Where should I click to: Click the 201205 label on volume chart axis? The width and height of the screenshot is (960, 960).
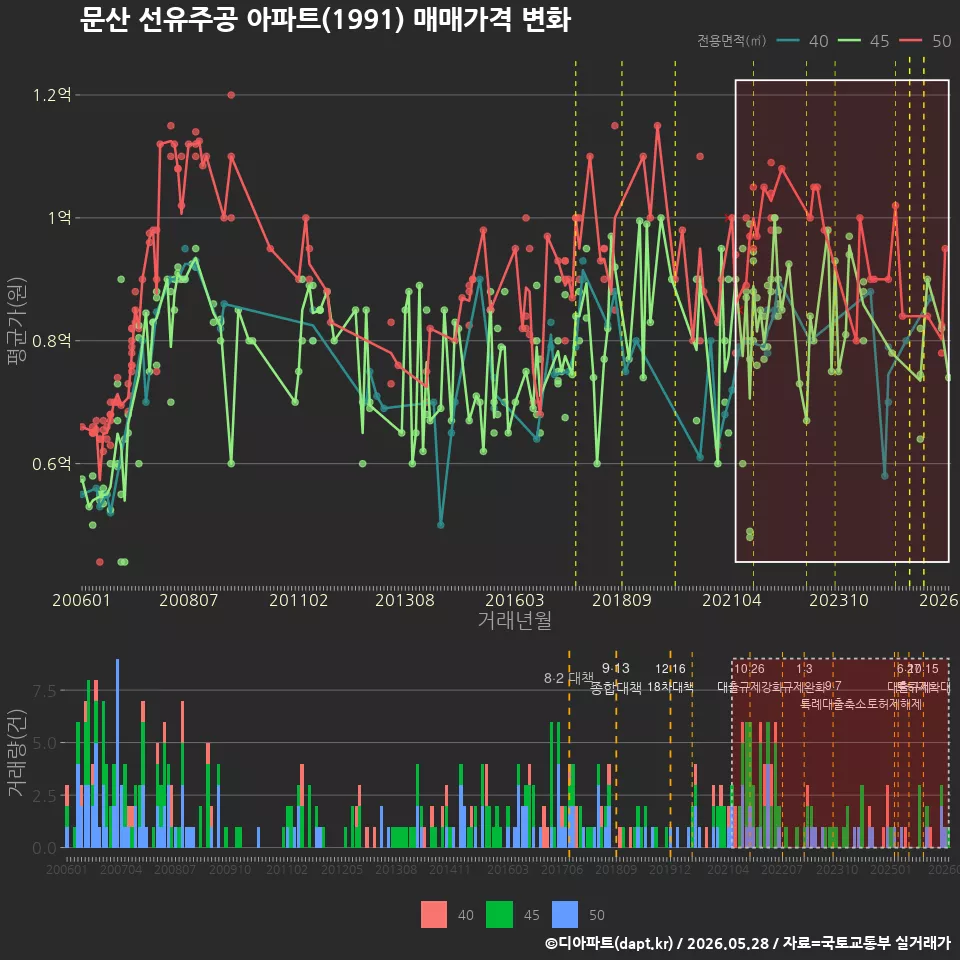tap(342, 869)
